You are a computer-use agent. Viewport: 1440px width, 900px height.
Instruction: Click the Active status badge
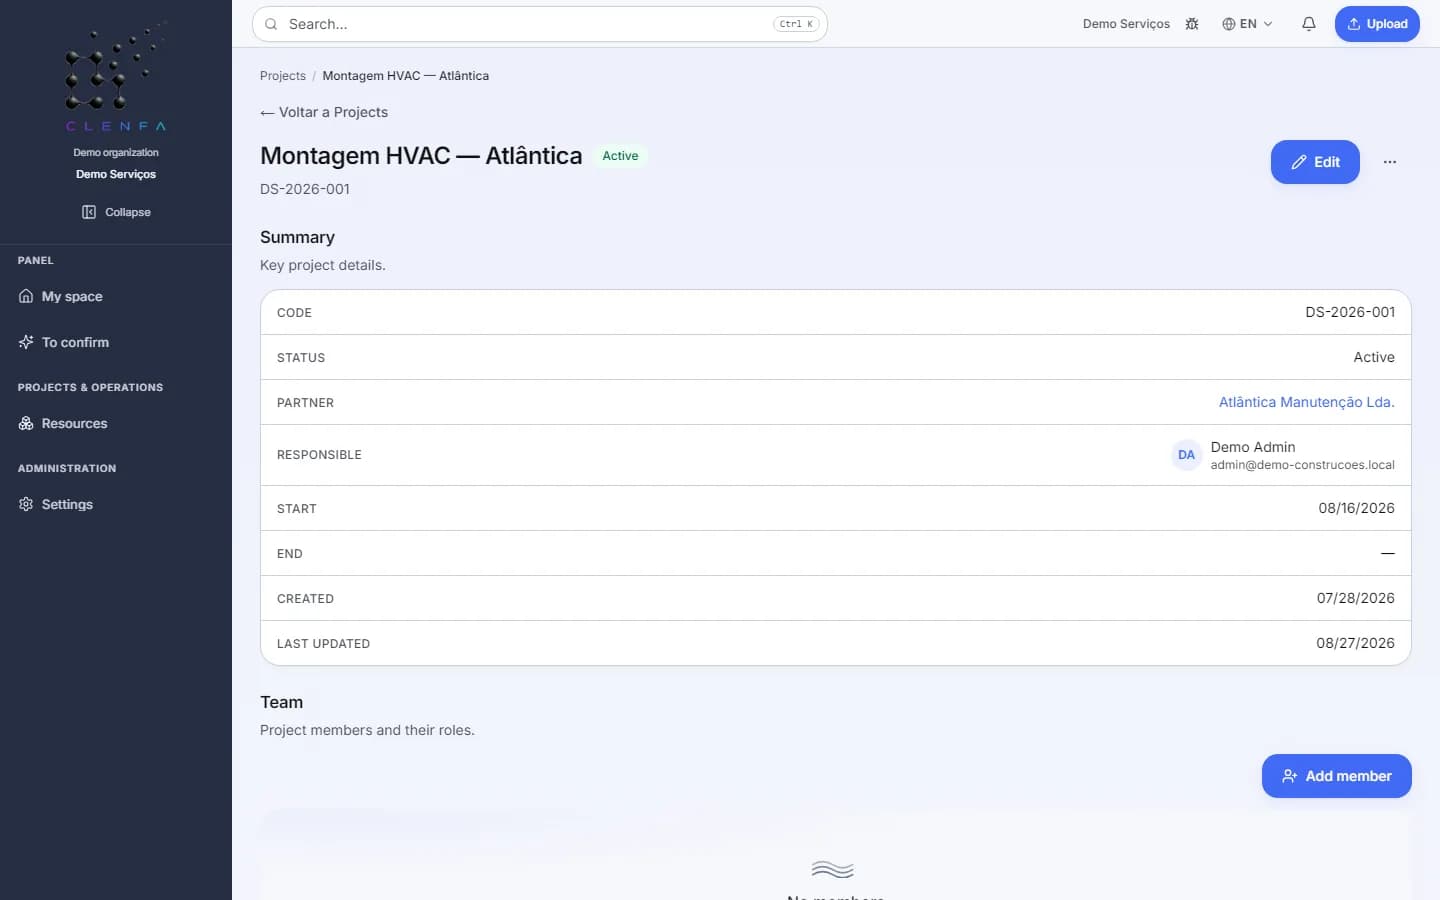pyautogui.click(x=620, y=156)
